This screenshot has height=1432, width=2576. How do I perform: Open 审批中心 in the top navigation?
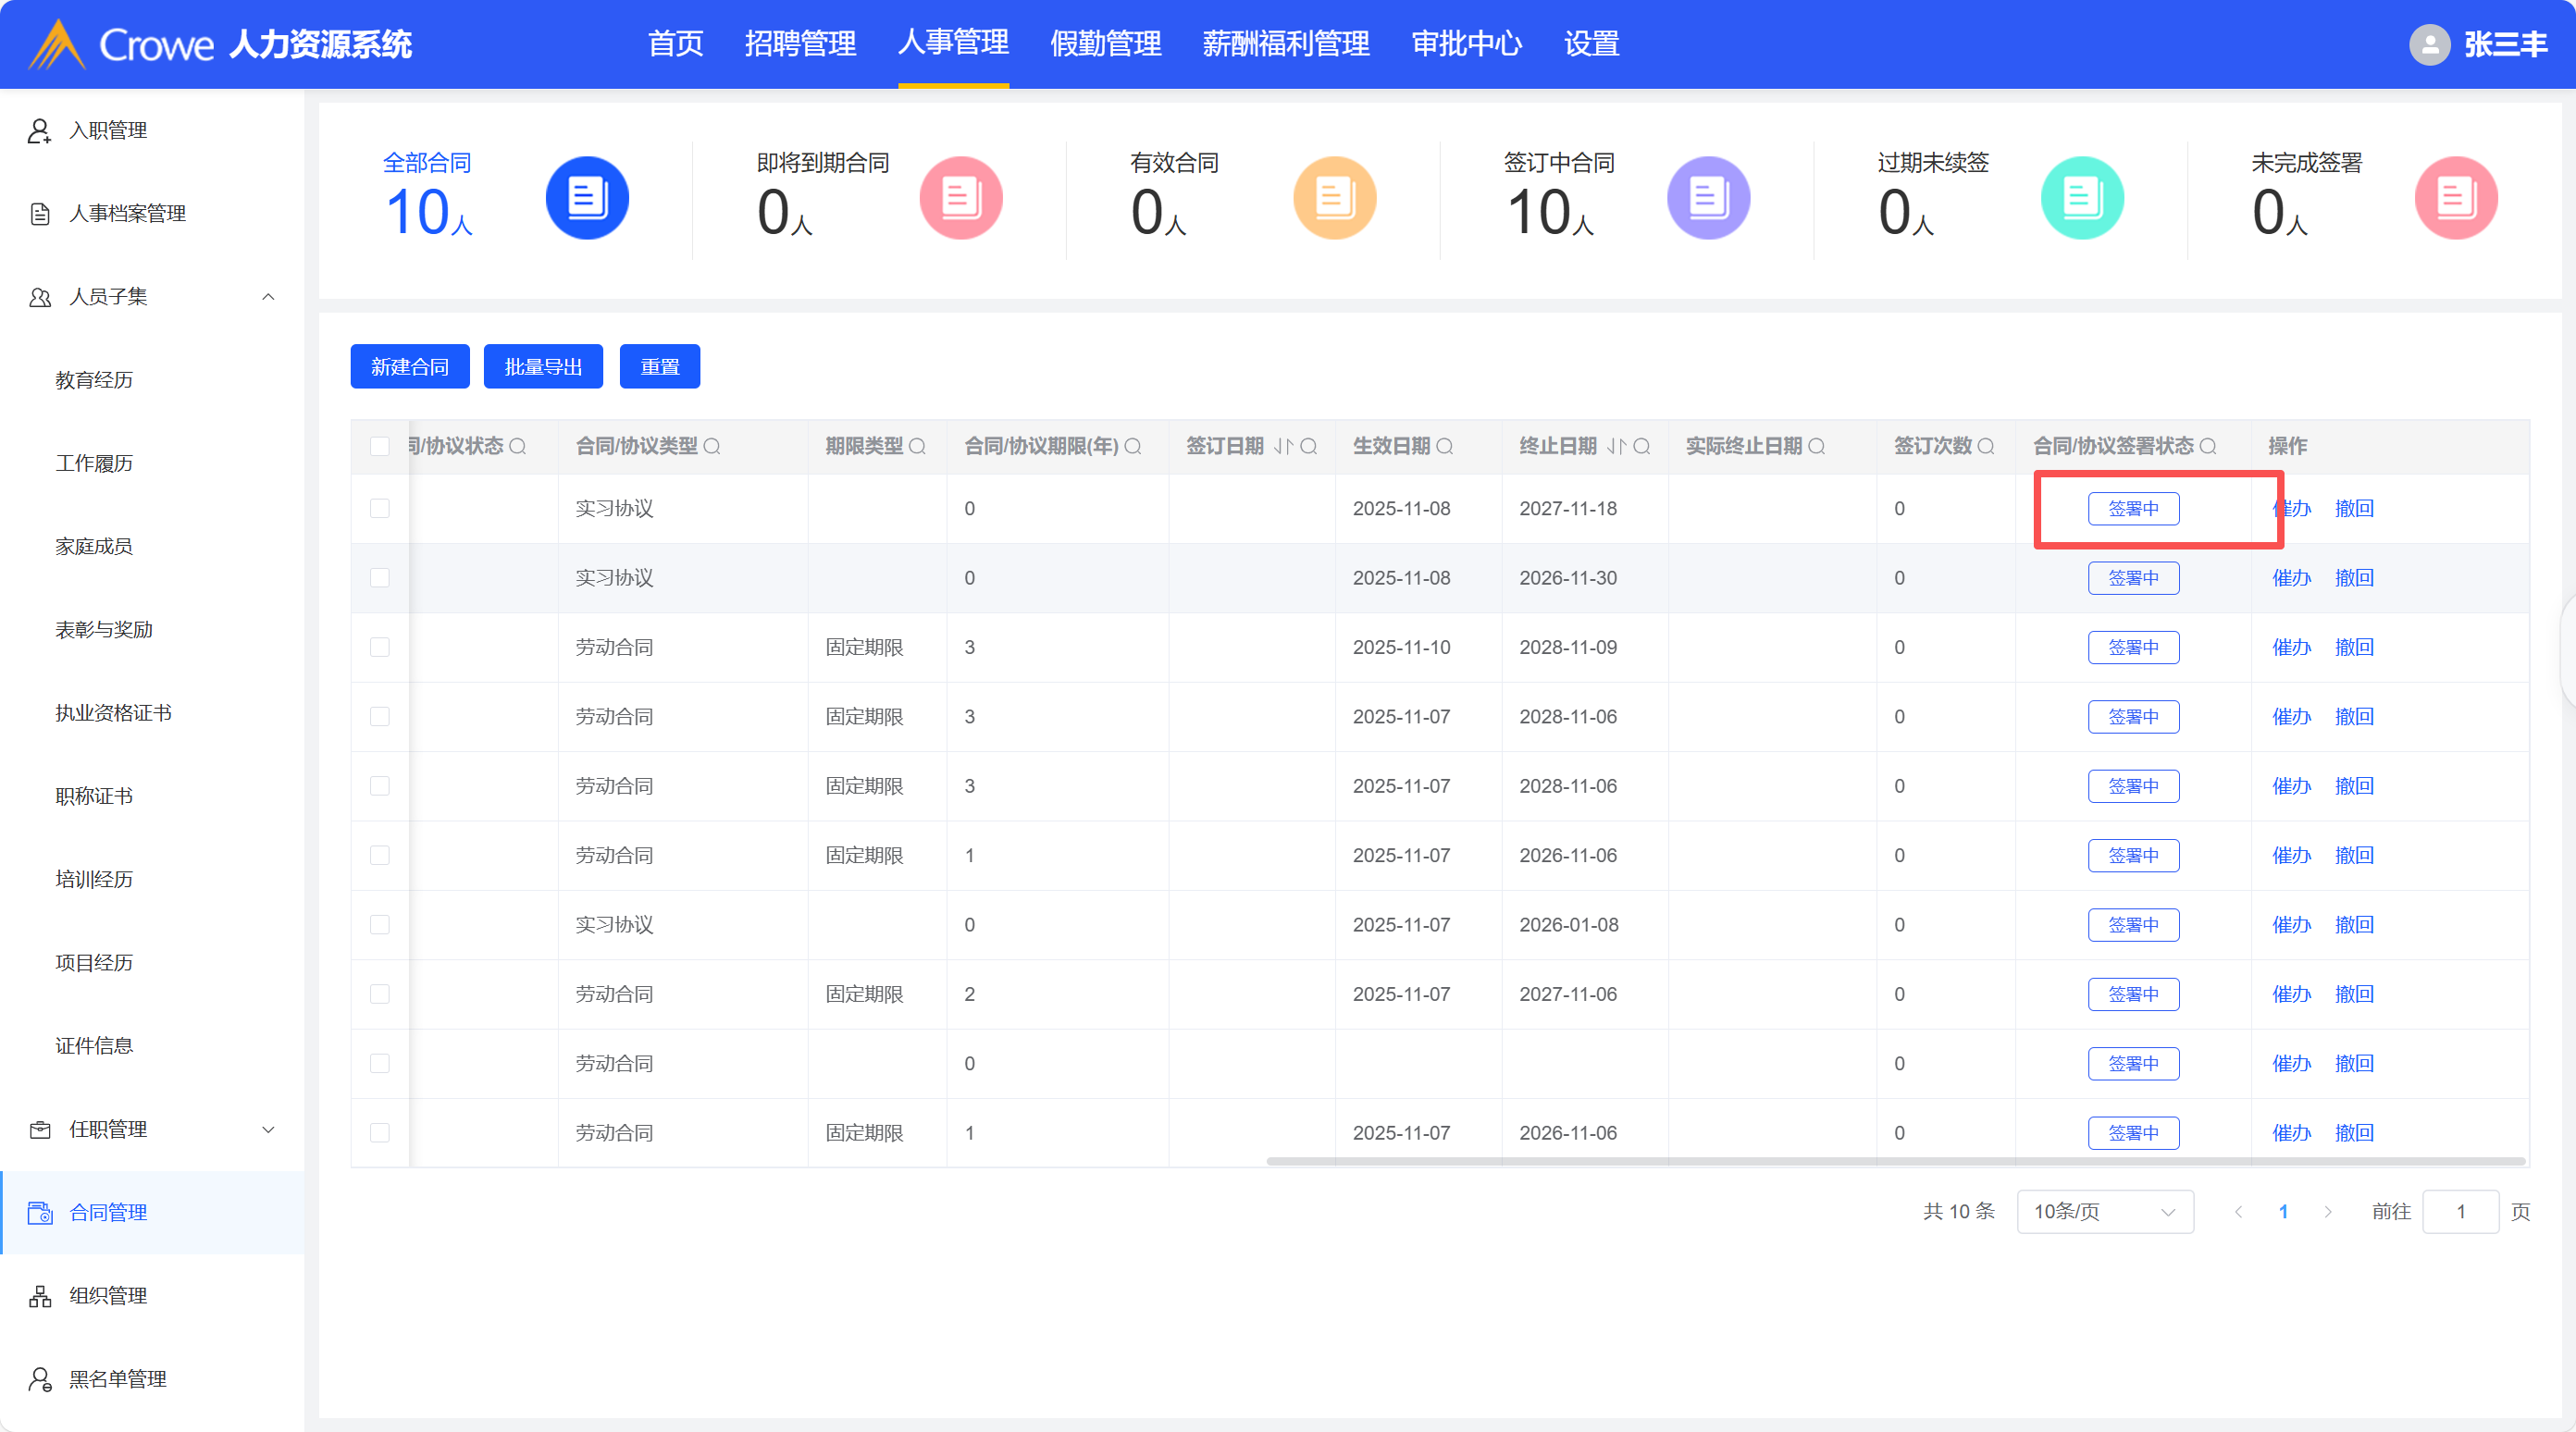tap(1466, 44)
